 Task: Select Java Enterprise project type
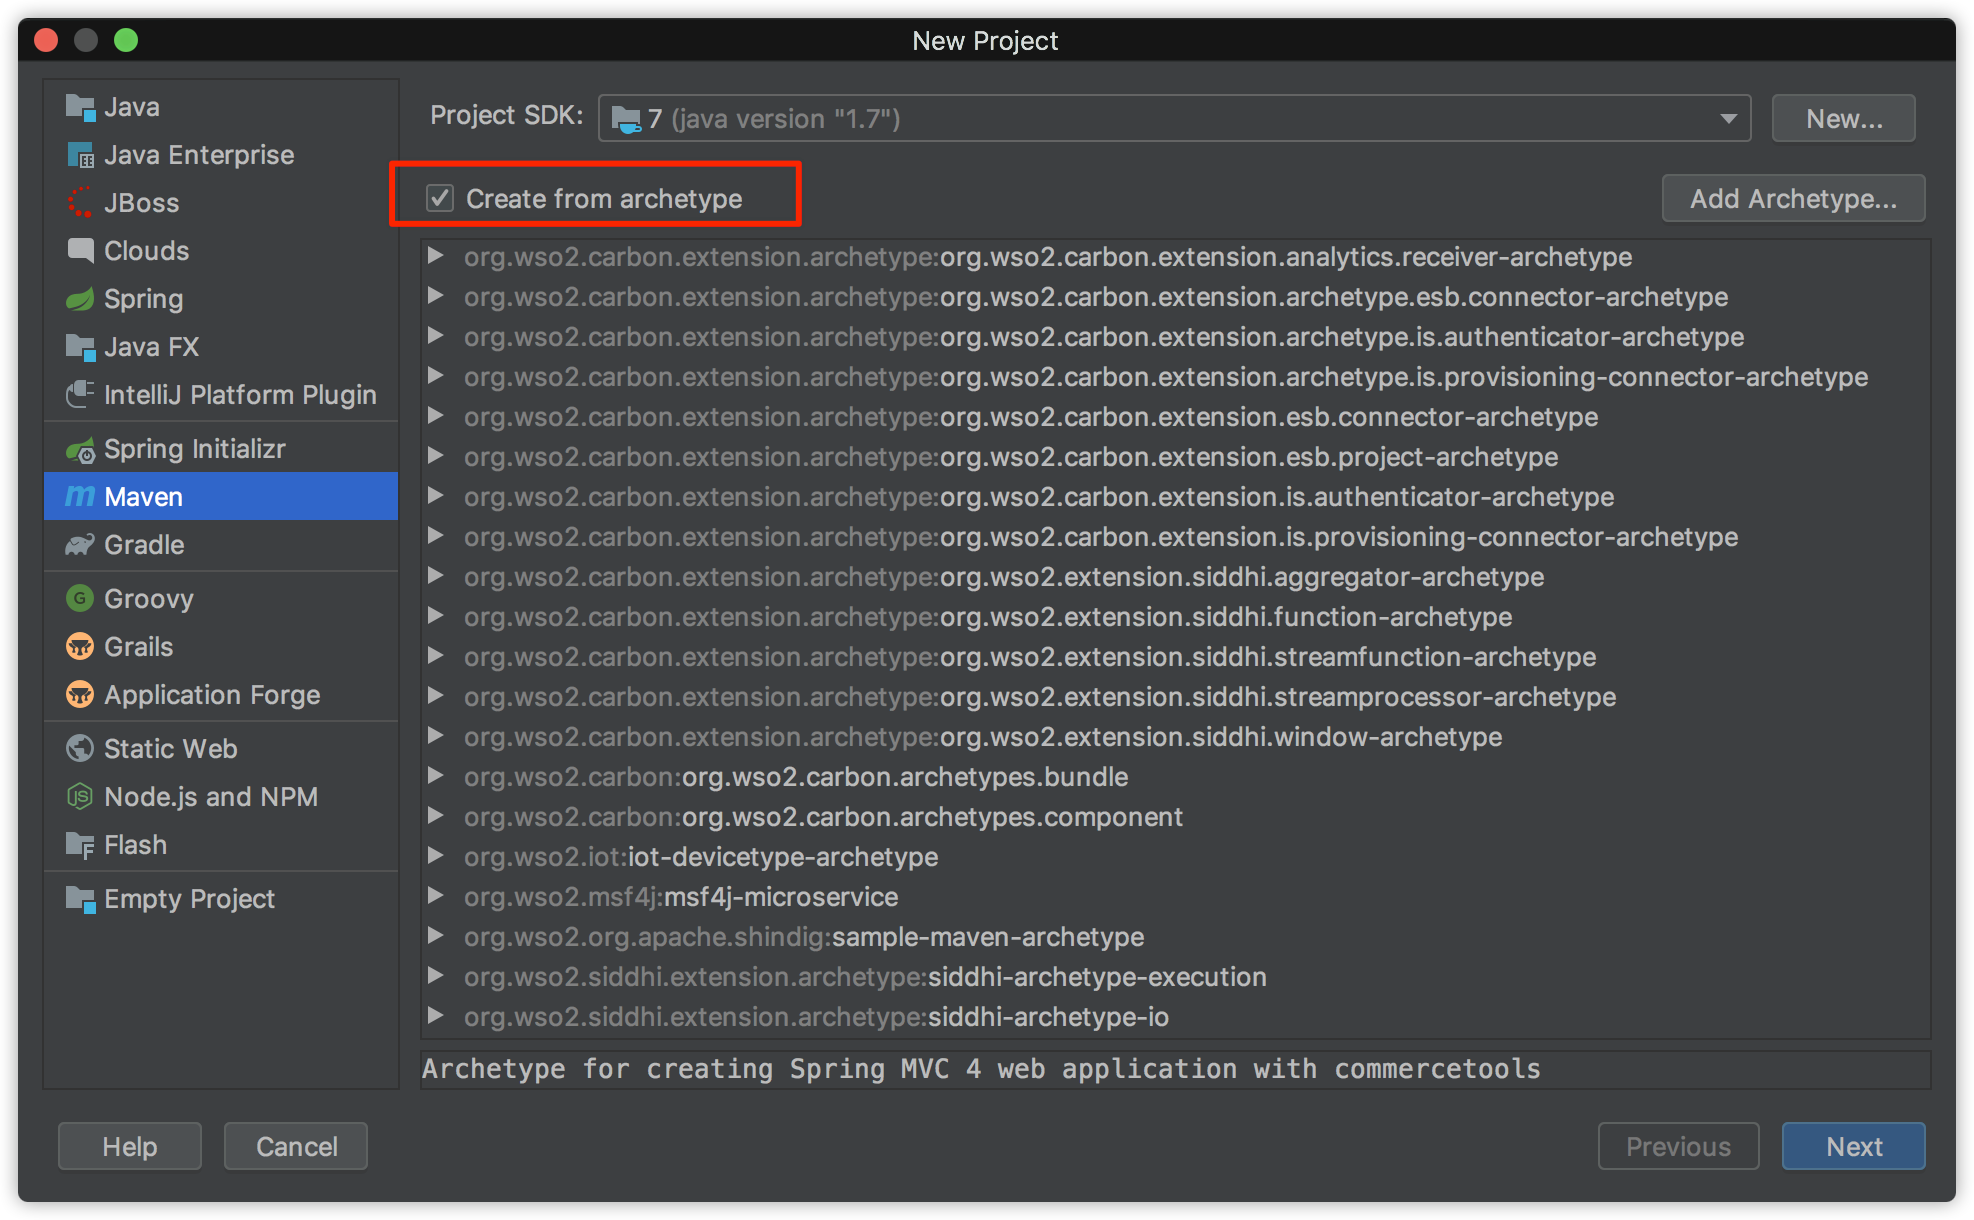pos(198,155)
